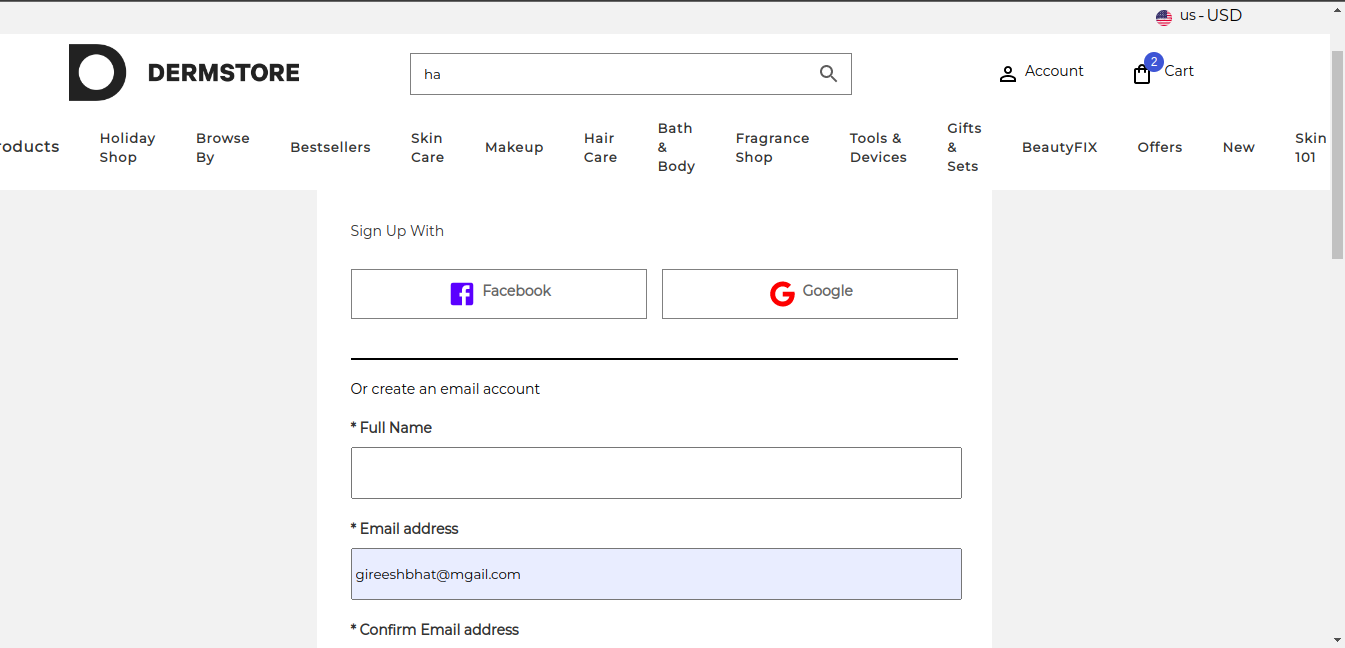Image resolution: width=1345 pixels, height=648 pixels.
Task: Sign up with Google button
Action: coord(810,293)
